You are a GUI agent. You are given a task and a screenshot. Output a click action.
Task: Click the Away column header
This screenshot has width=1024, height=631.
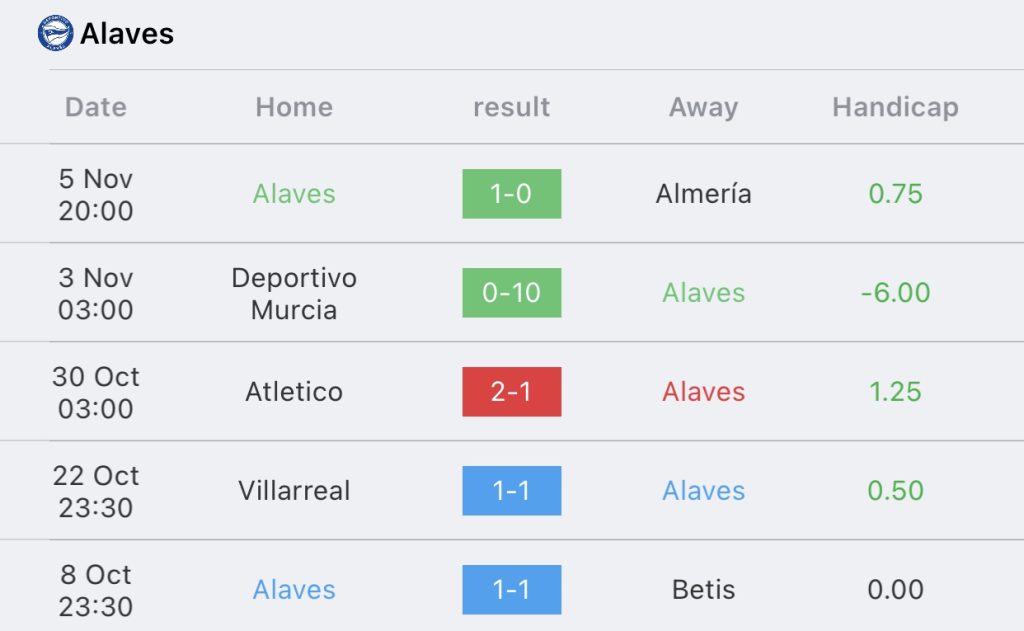coord(703,108)
